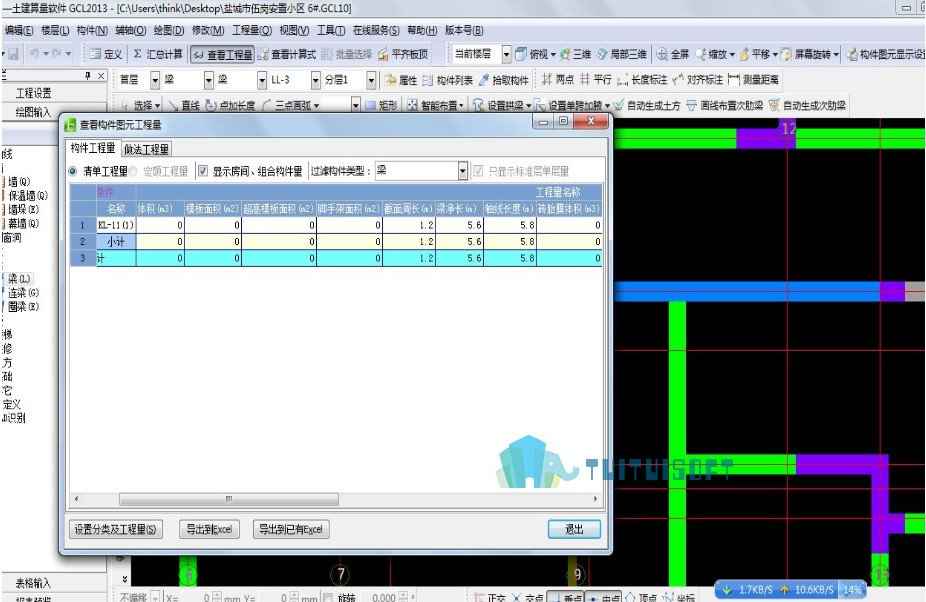
Task: Open LL-3 component name dropdown
Action: tap(315, 80)
